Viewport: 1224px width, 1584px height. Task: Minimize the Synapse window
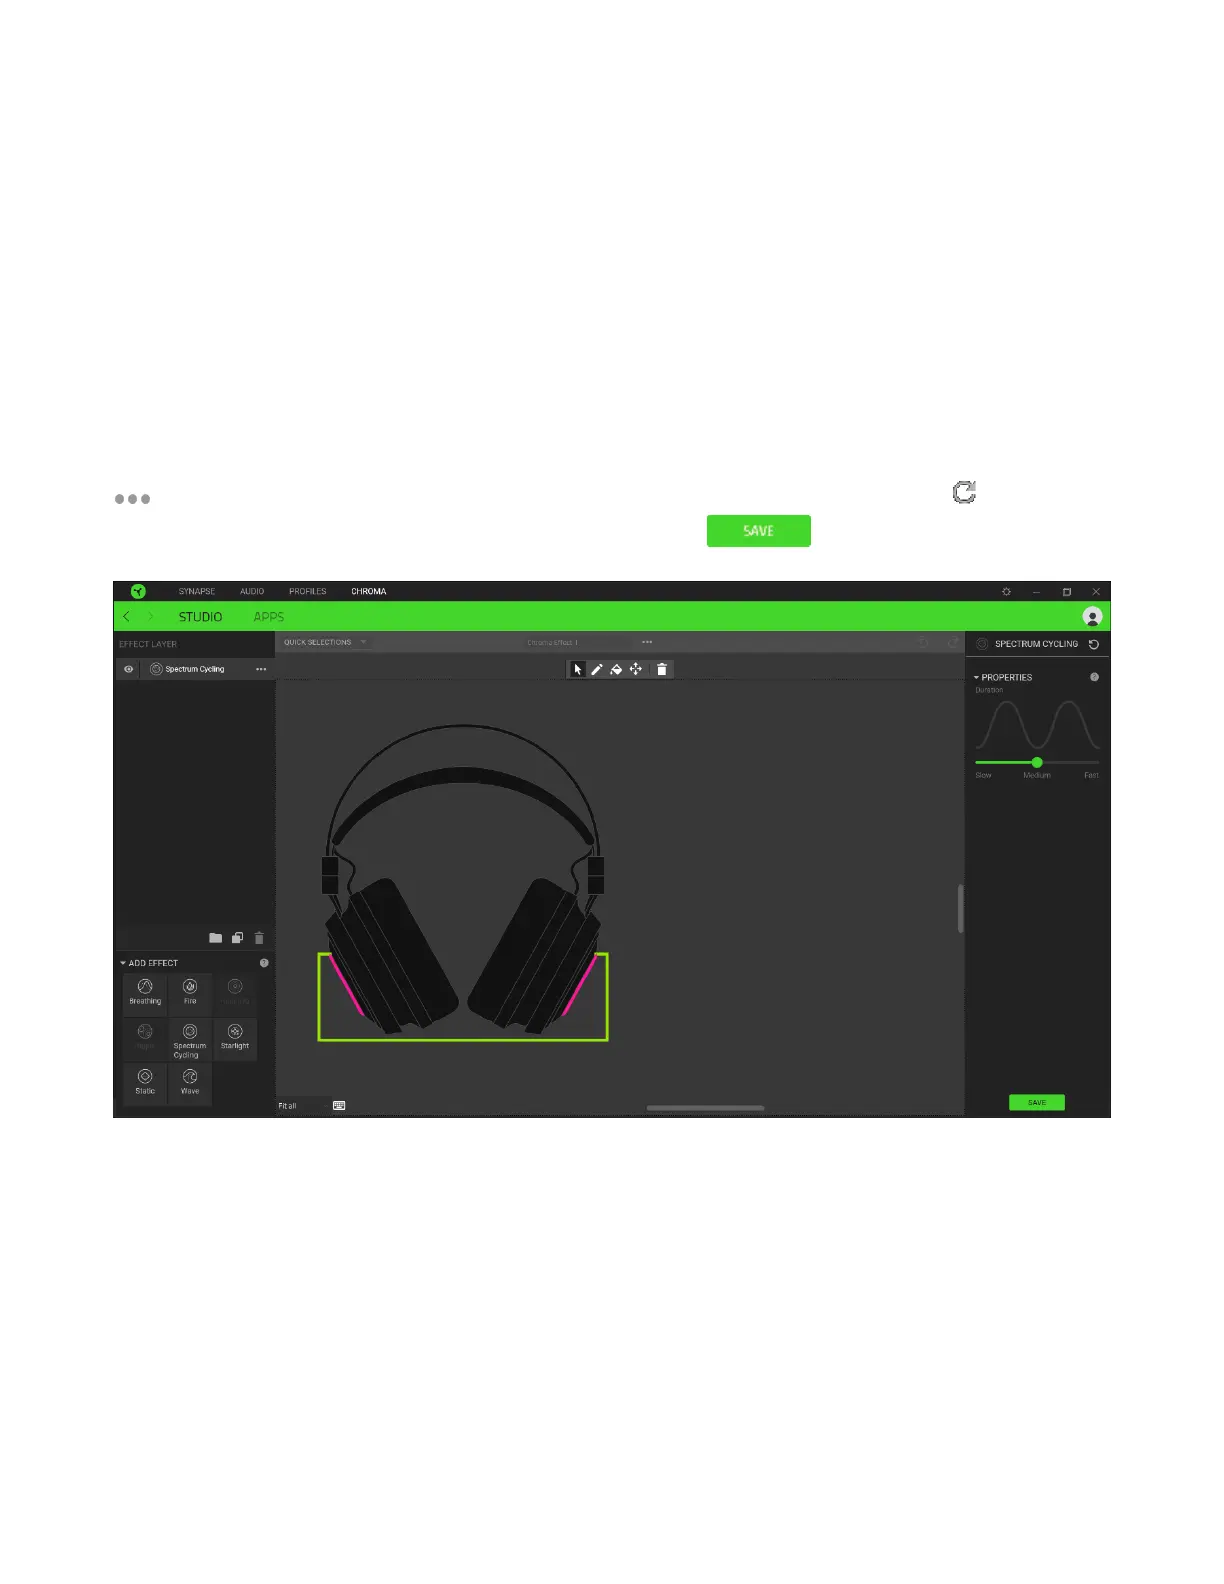1037,592
